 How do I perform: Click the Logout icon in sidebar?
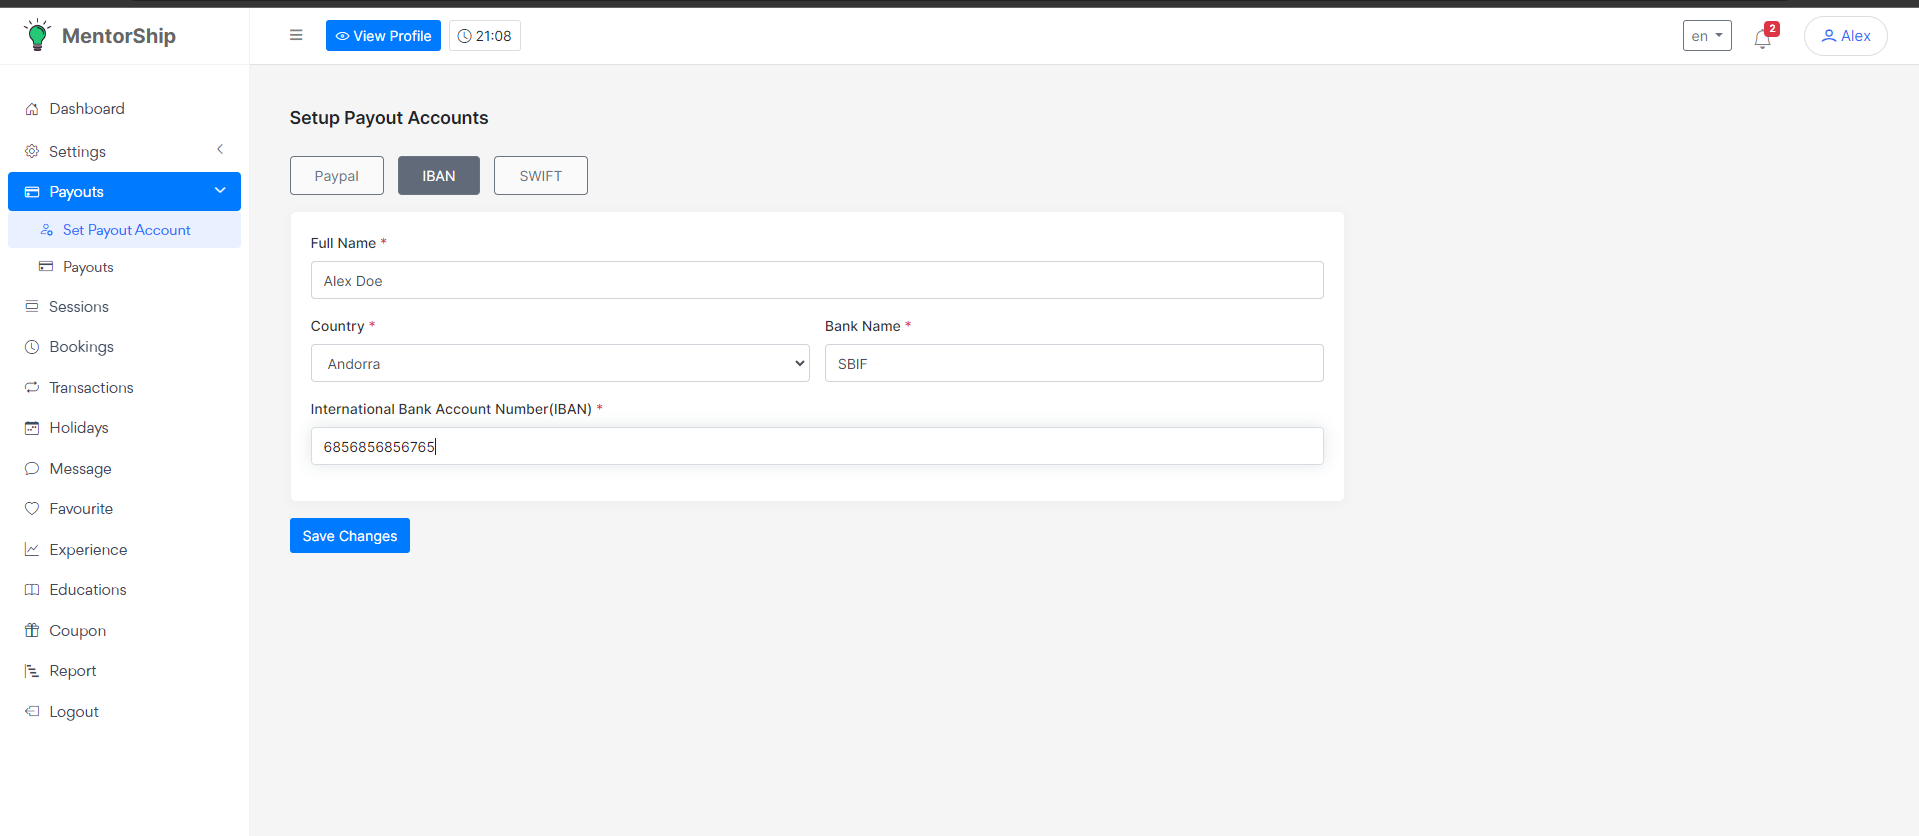[32, 712]
